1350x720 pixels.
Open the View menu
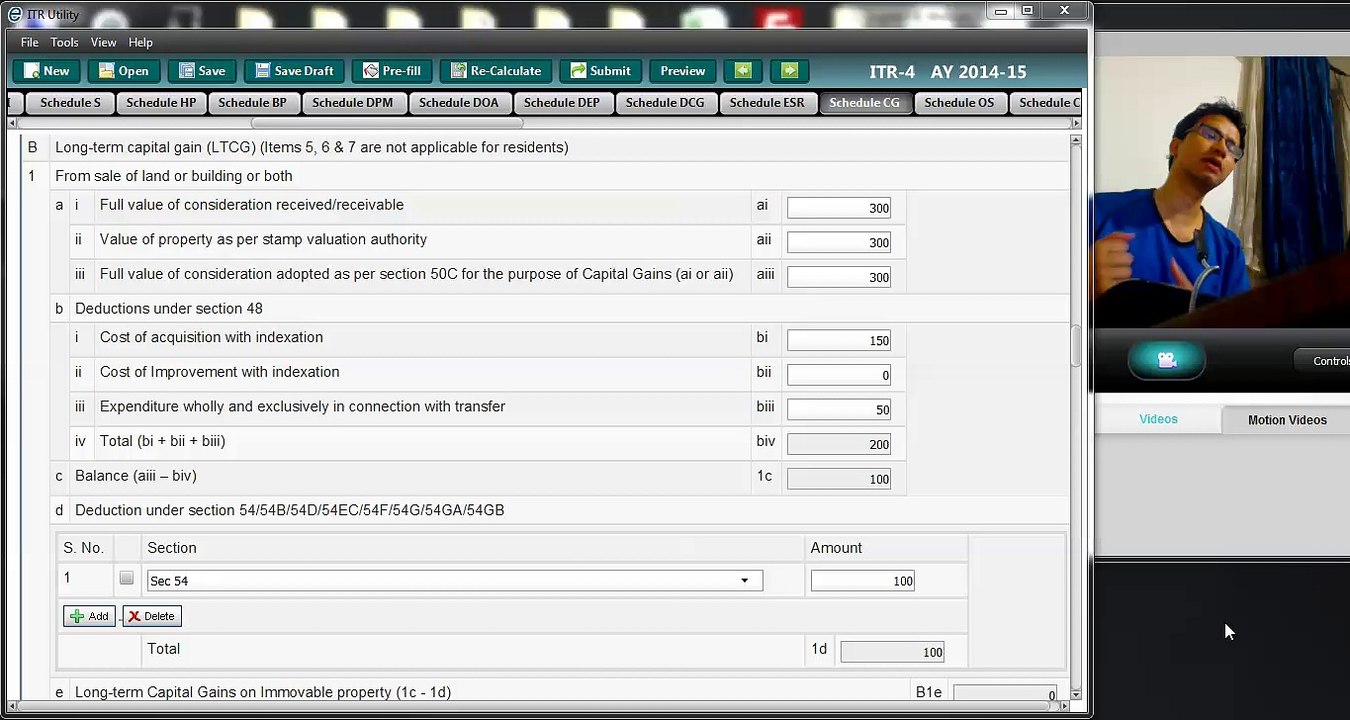point(103,42)
